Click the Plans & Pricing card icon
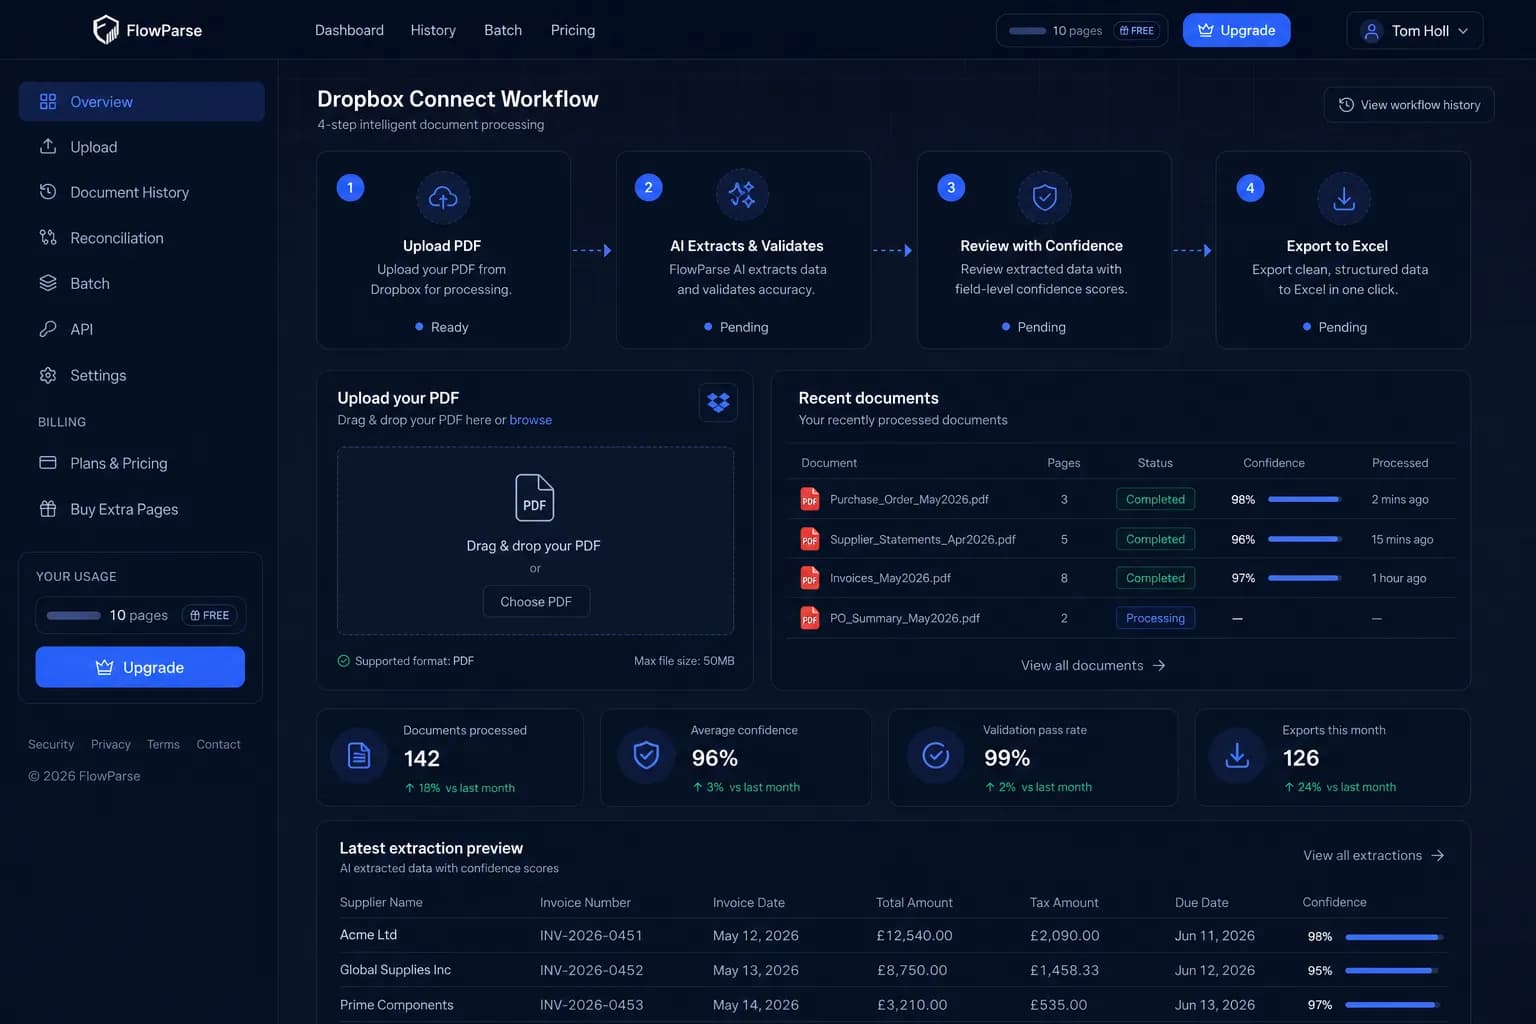 48,463
